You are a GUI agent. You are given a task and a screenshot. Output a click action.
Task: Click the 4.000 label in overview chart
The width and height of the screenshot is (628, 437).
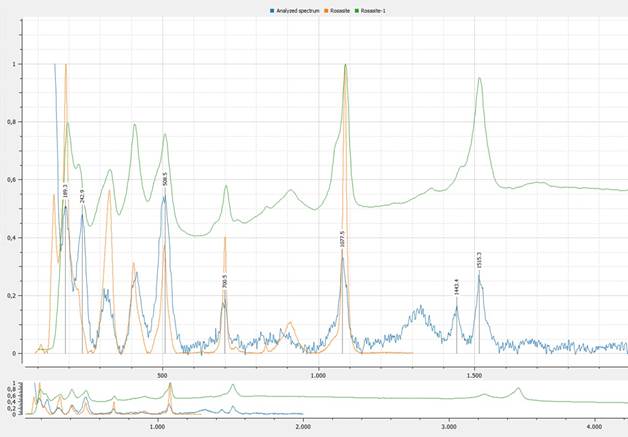pyautogui.click(x=595, y=427)
